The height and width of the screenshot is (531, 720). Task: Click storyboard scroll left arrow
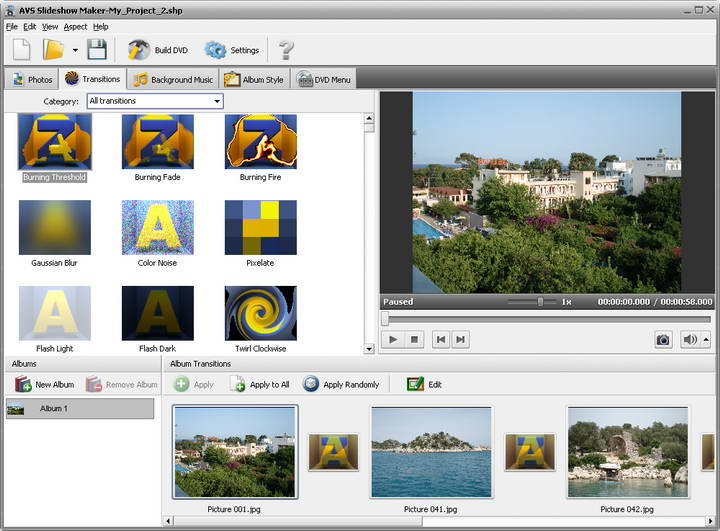(x=169, y=521)
